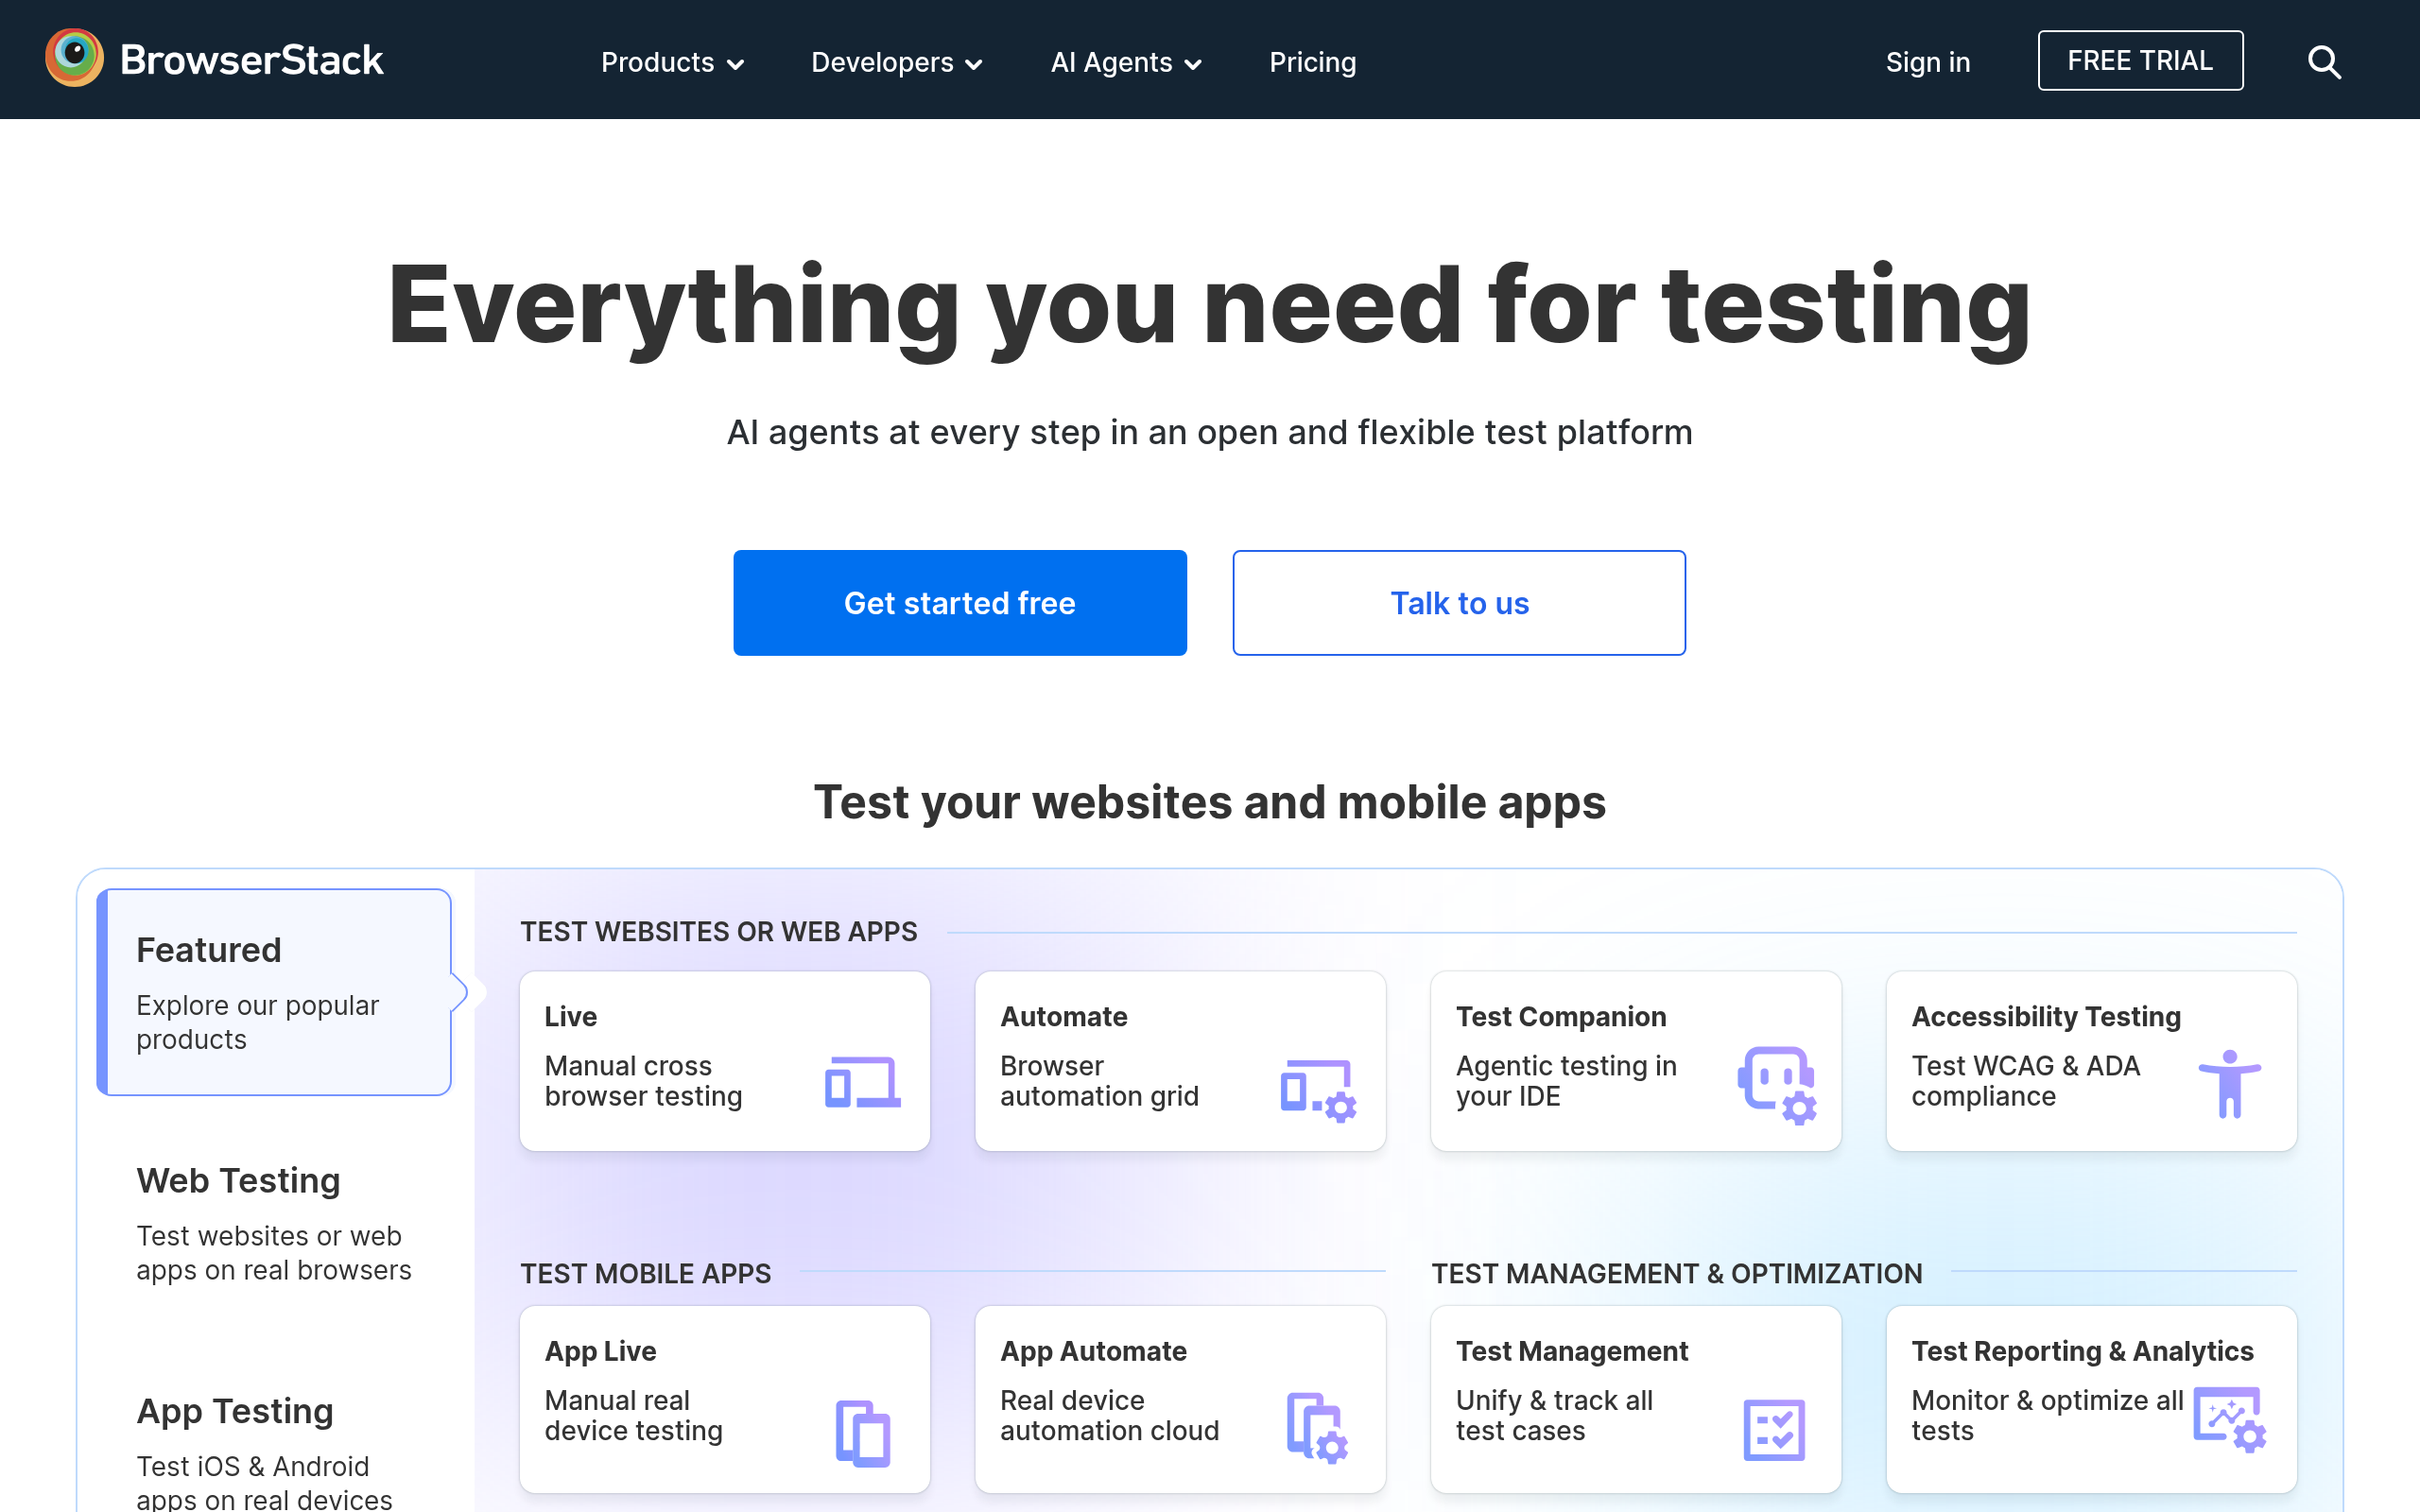Click the BrowserStack logo icon
The image size is (2420, 1512).
pos(74,58)
